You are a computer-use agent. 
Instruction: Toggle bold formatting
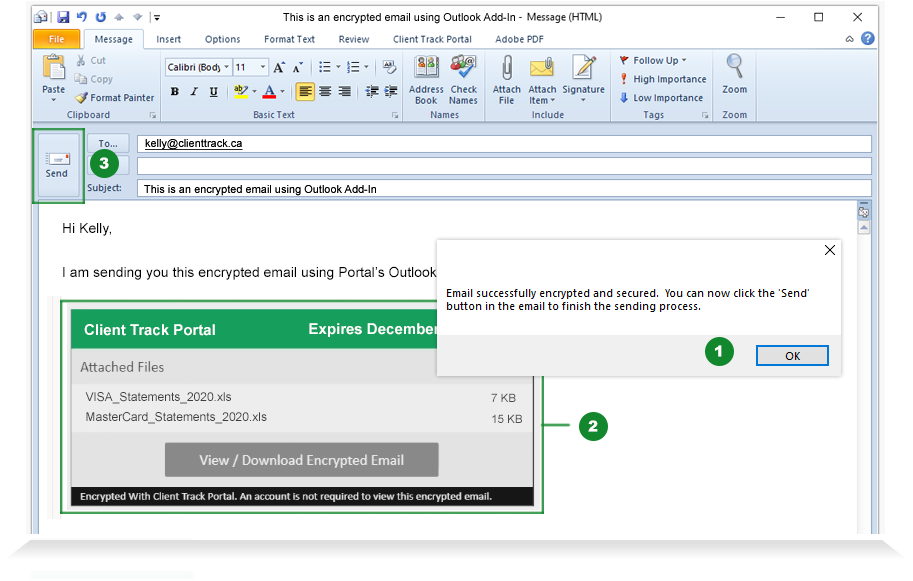point(175,91)
